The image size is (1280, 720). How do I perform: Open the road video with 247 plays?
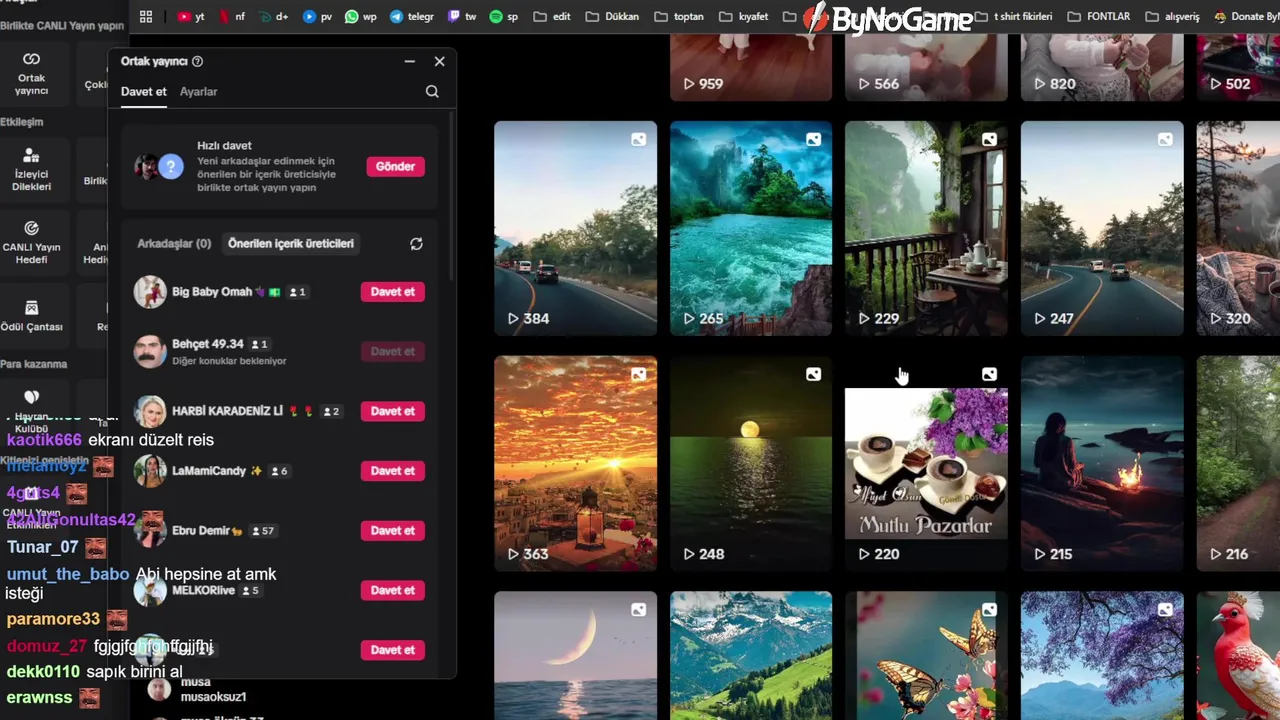1102,229
